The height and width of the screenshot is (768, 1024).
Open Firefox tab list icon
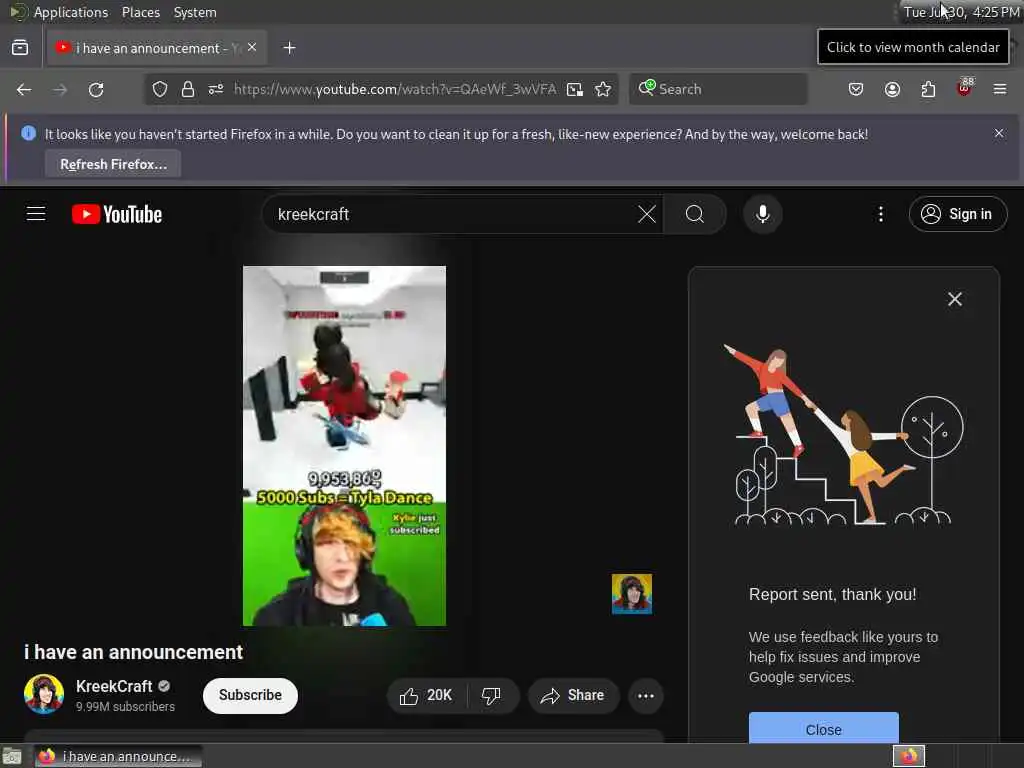pyautogui.click(x=20, y=48)
